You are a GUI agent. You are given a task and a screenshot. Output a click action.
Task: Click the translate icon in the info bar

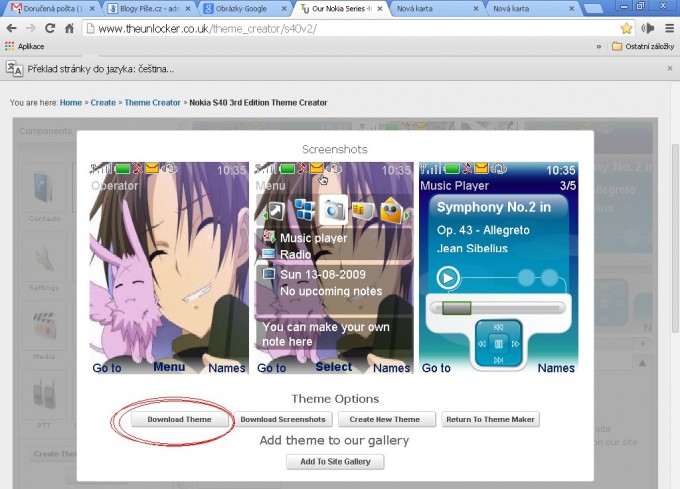point(14,68)
